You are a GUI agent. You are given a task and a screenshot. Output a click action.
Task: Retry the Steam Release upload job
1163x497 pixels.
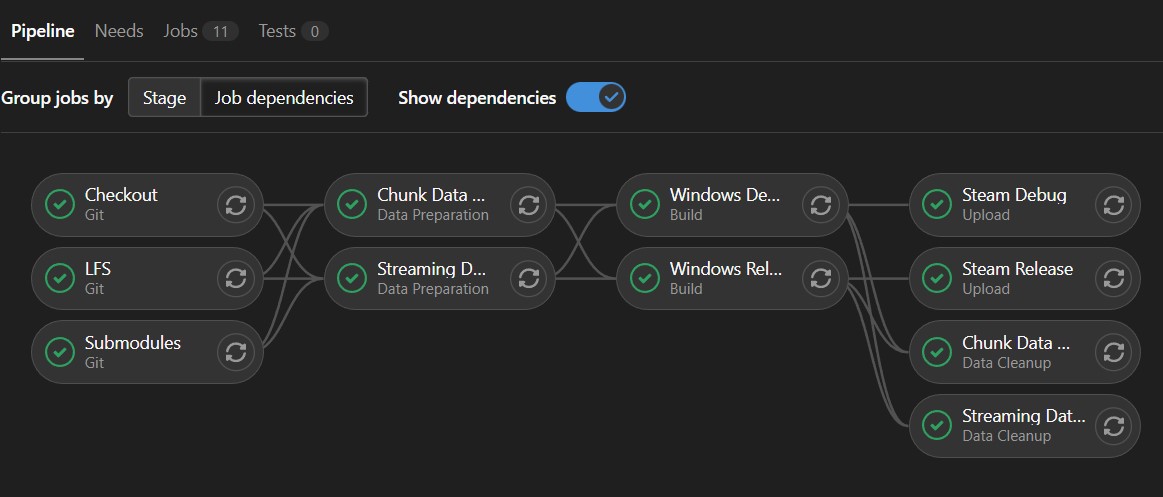point(1113,278)
